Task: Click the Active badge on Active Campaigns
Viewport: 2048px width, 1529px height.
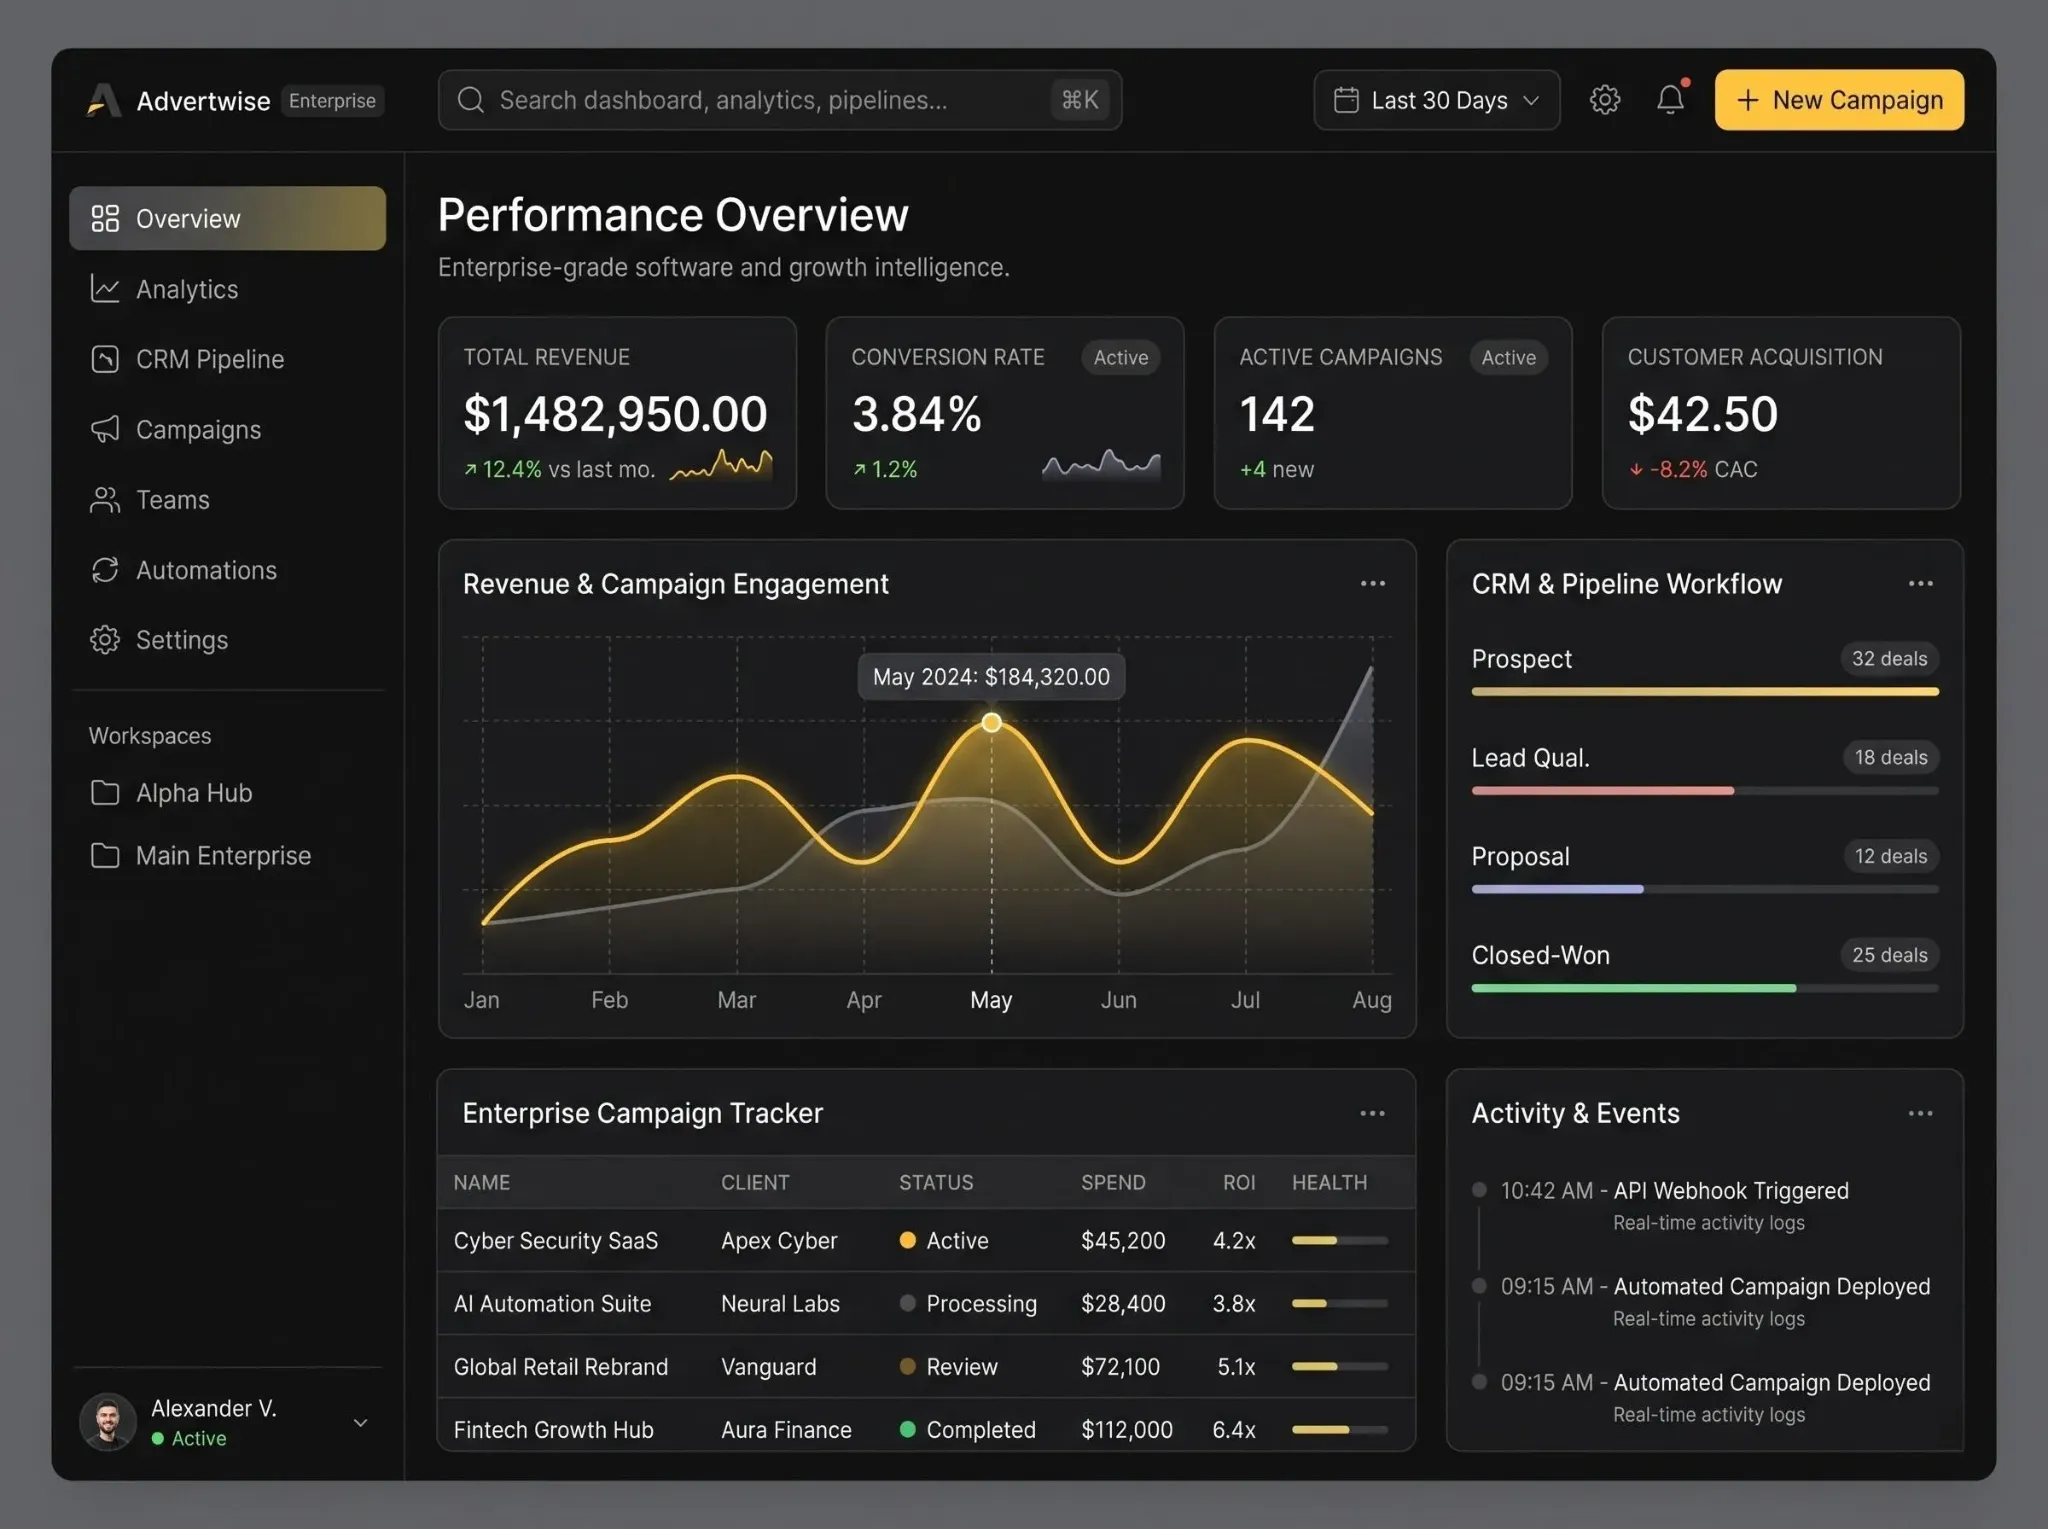Action: (1508, 358)
